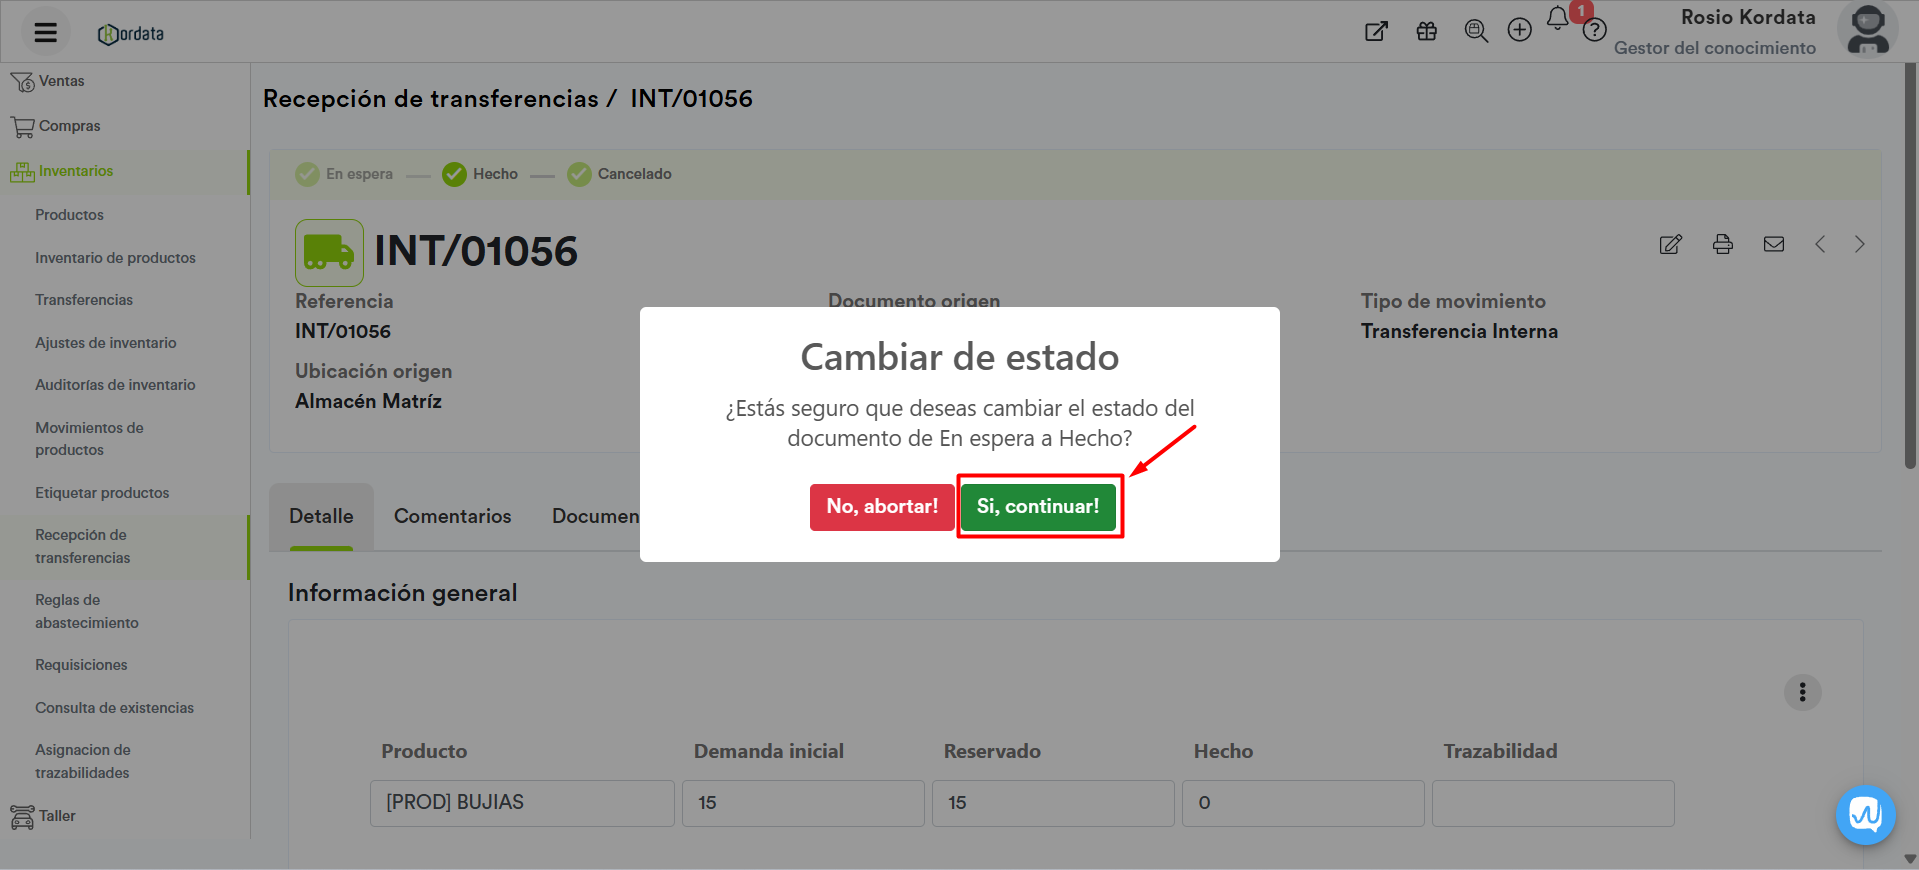Open the three-dot options menu
Screen dimensions: 1919x870
pyautogui.click(x=1802, y=692)
